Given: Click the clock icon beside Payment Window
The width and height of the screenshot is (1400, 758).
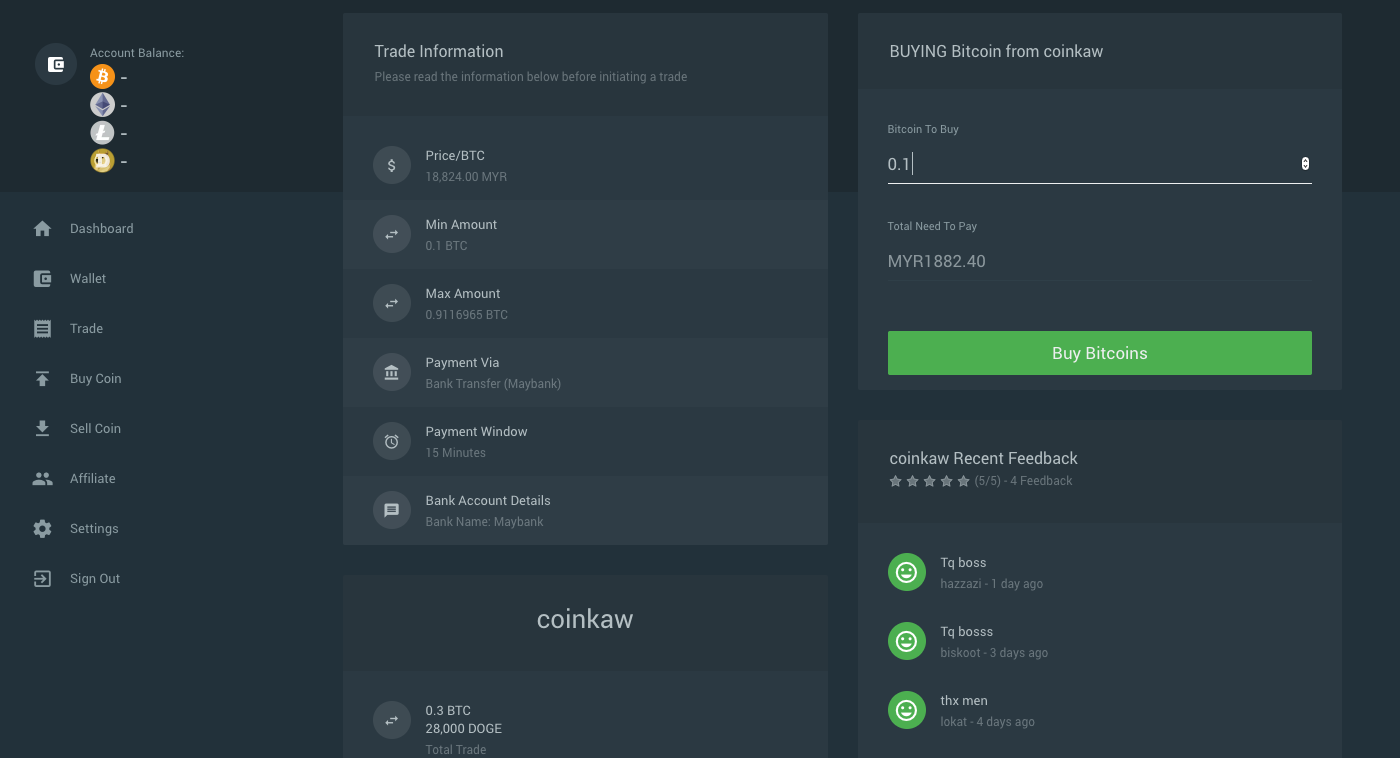Looking at the screenshot, I should (392, 441).
